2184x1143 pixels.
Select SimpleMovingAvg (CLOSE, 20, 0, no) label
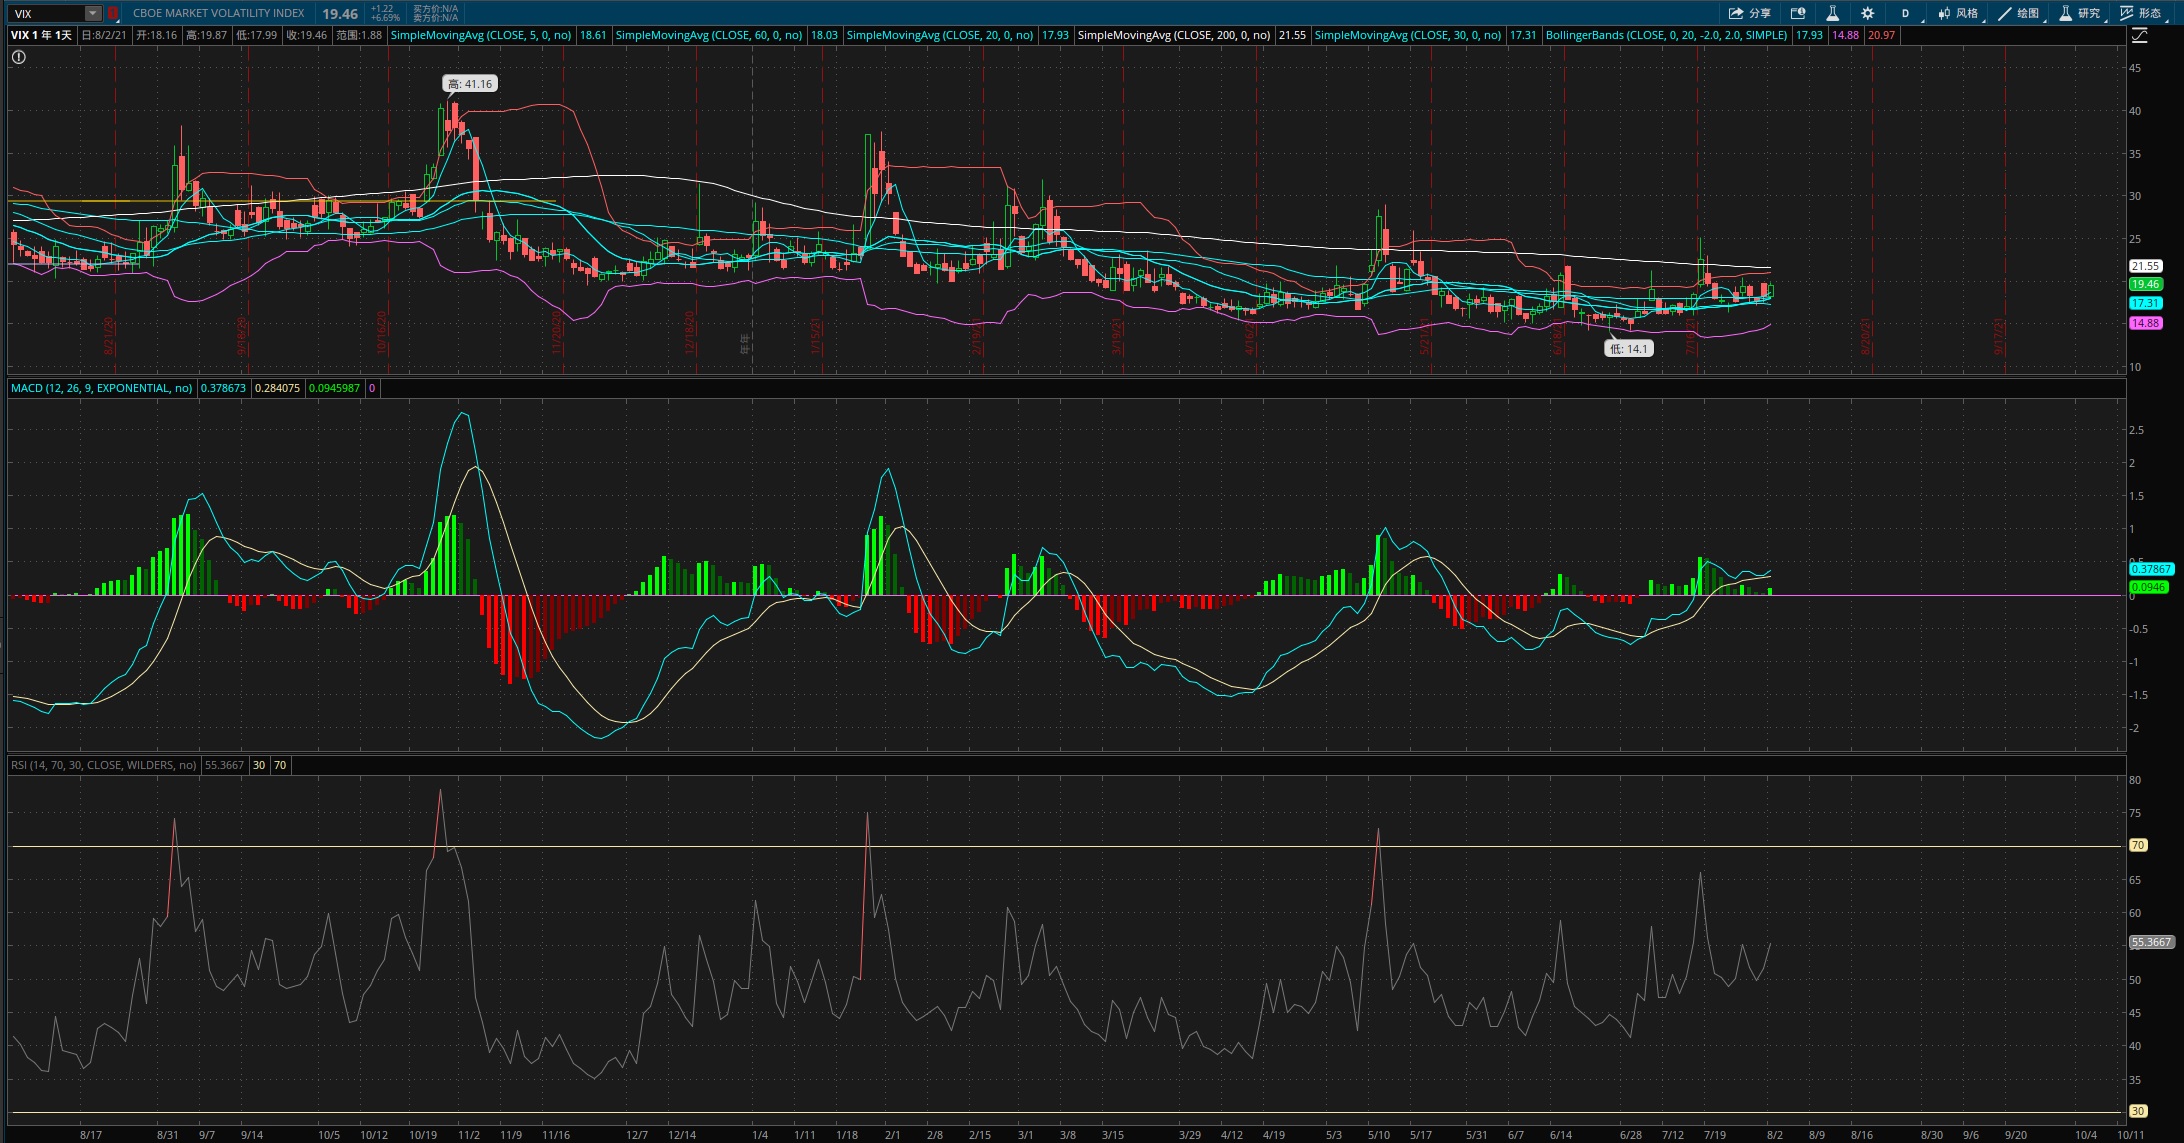[x=939, y=35]
